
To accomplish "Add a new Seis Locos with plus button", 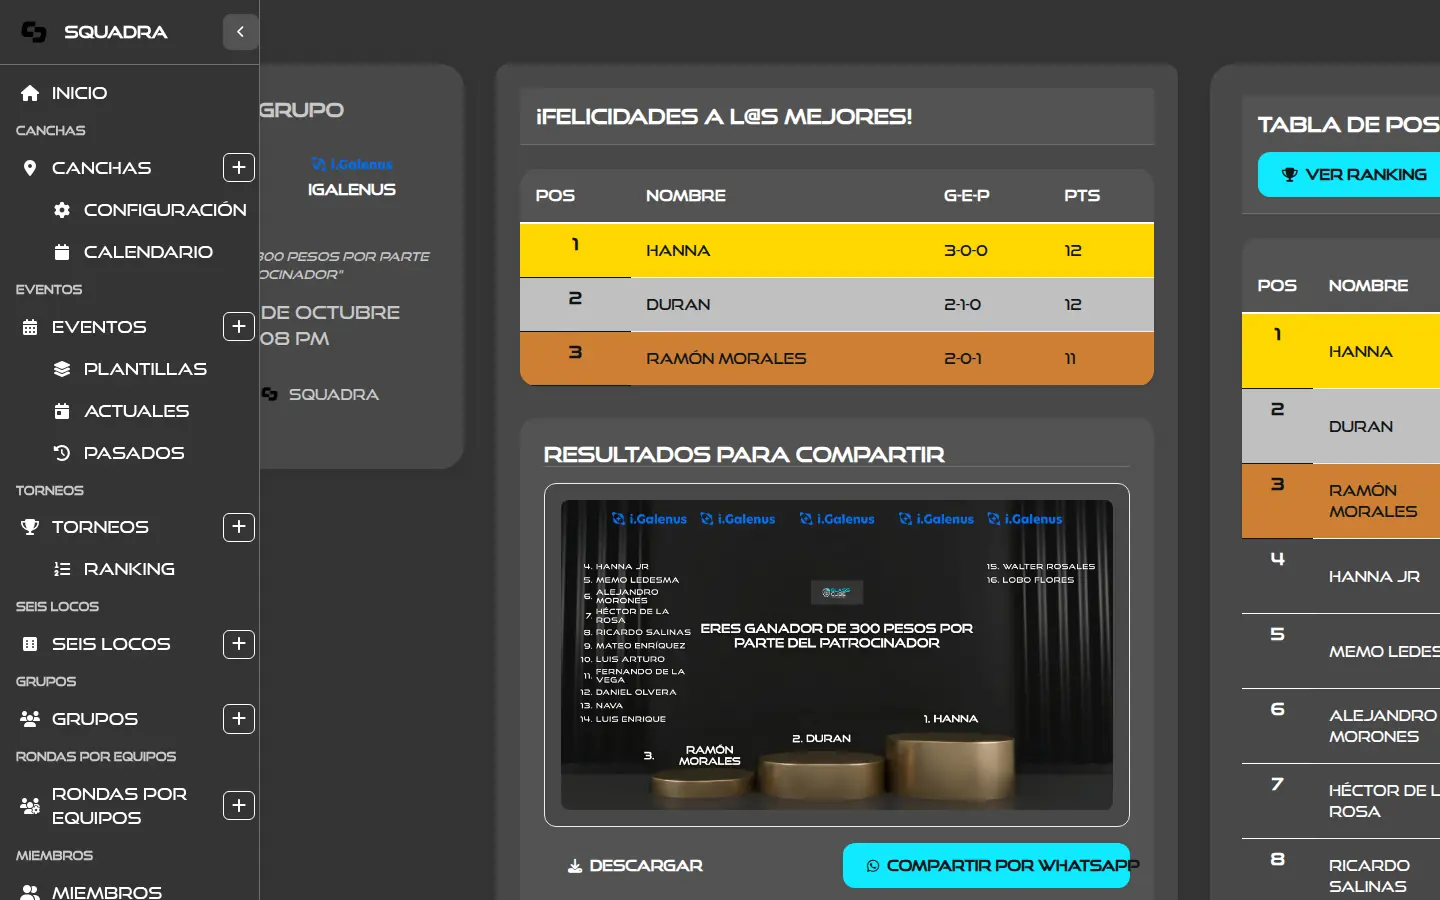I will click(239, 644).
